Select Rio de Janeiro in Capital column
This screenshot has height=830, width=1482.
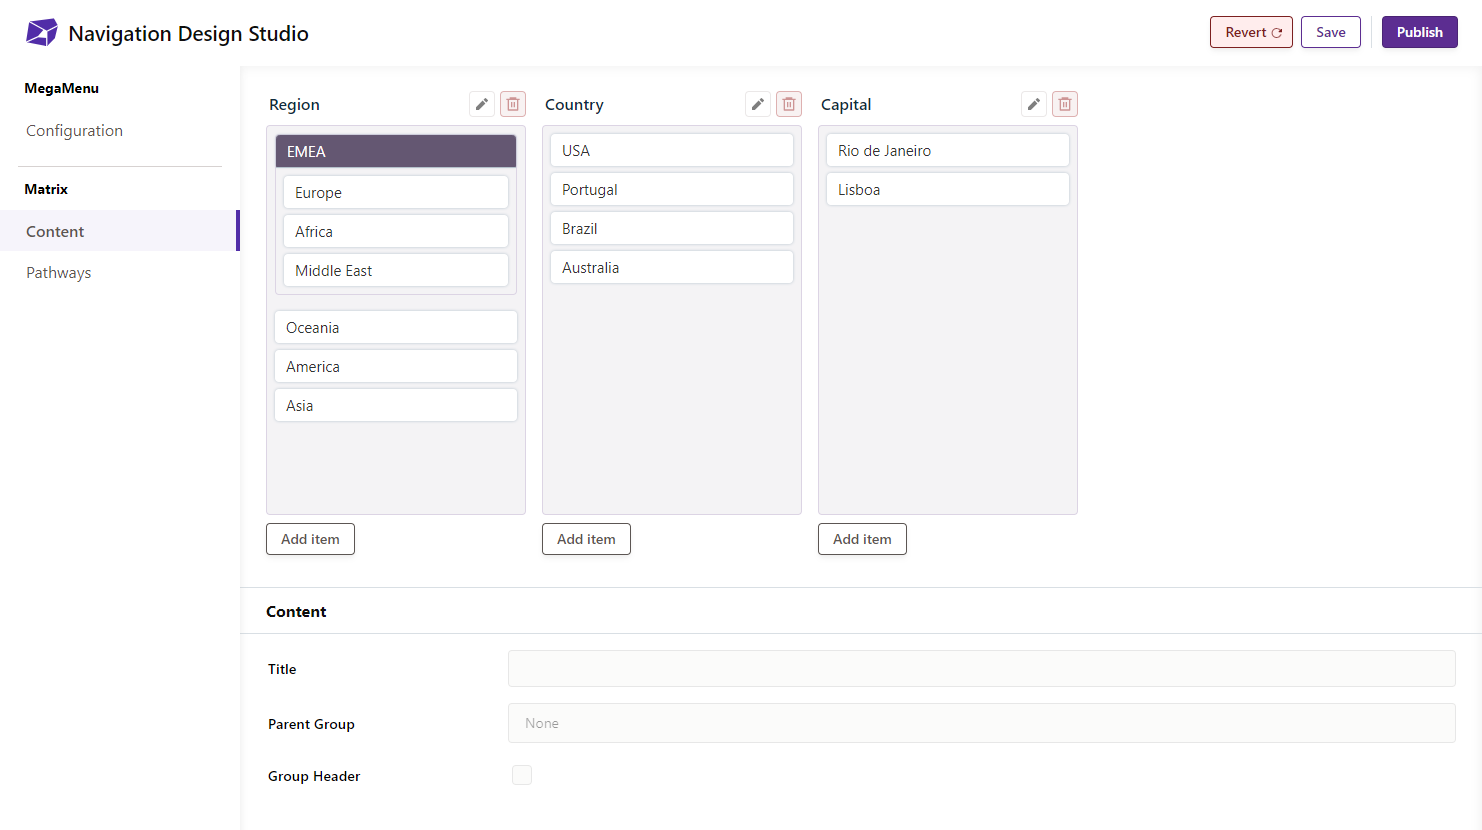point(948,150)
